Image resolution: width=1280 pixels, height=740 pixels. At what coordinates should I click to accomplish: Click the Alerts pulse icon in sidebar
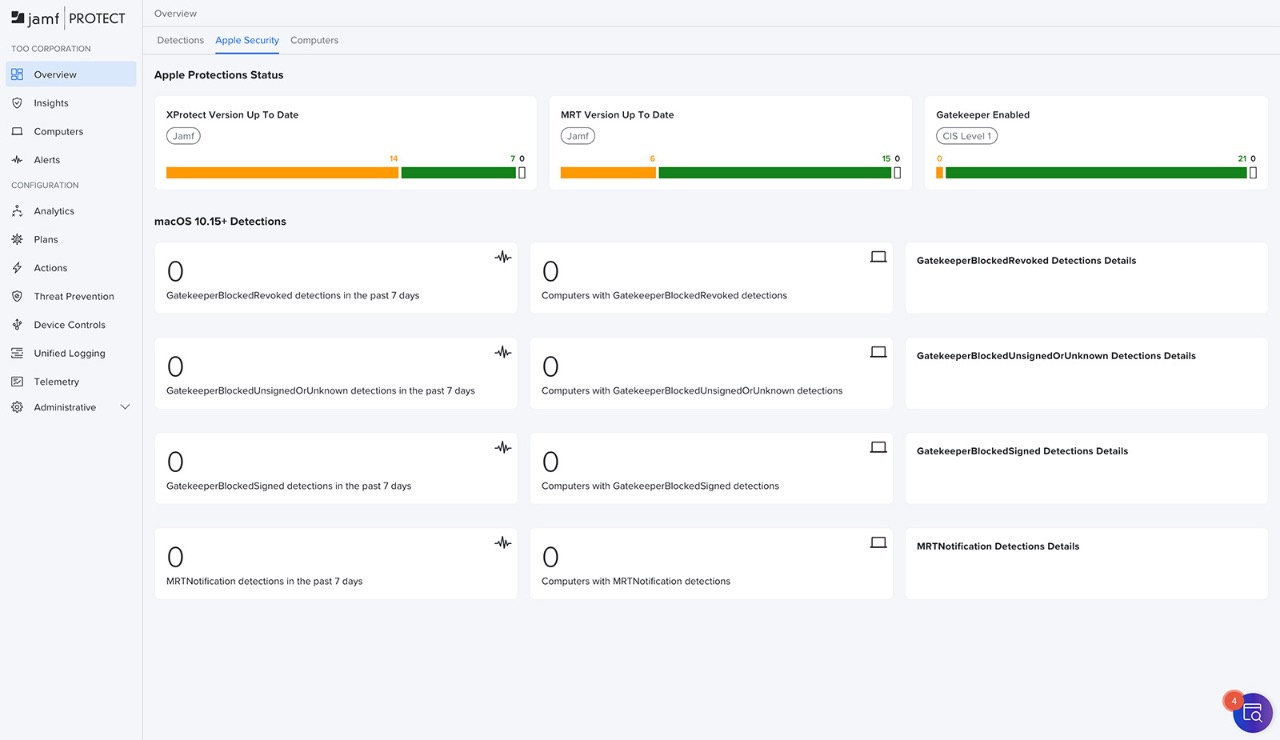coord(17,160)
